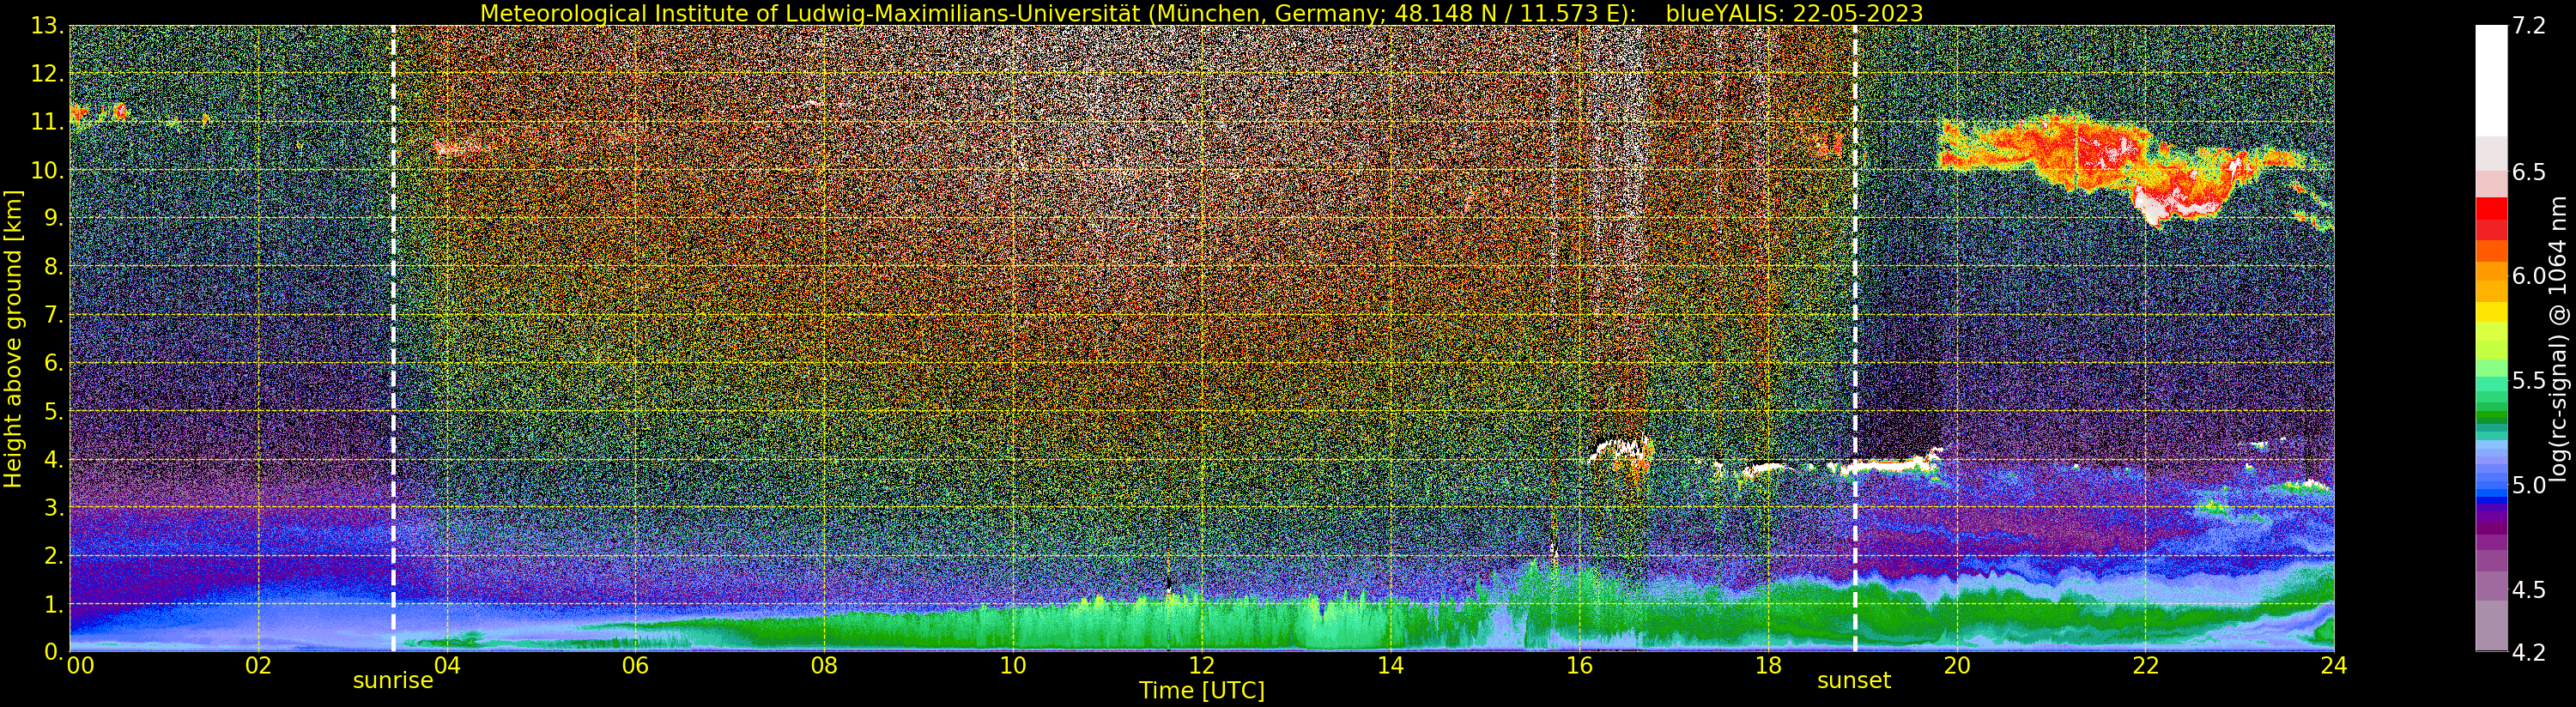Click the green boundary layer near 12 UTC
Image resolution: width=2576 pixels, height=707 pixels.
1200,625
